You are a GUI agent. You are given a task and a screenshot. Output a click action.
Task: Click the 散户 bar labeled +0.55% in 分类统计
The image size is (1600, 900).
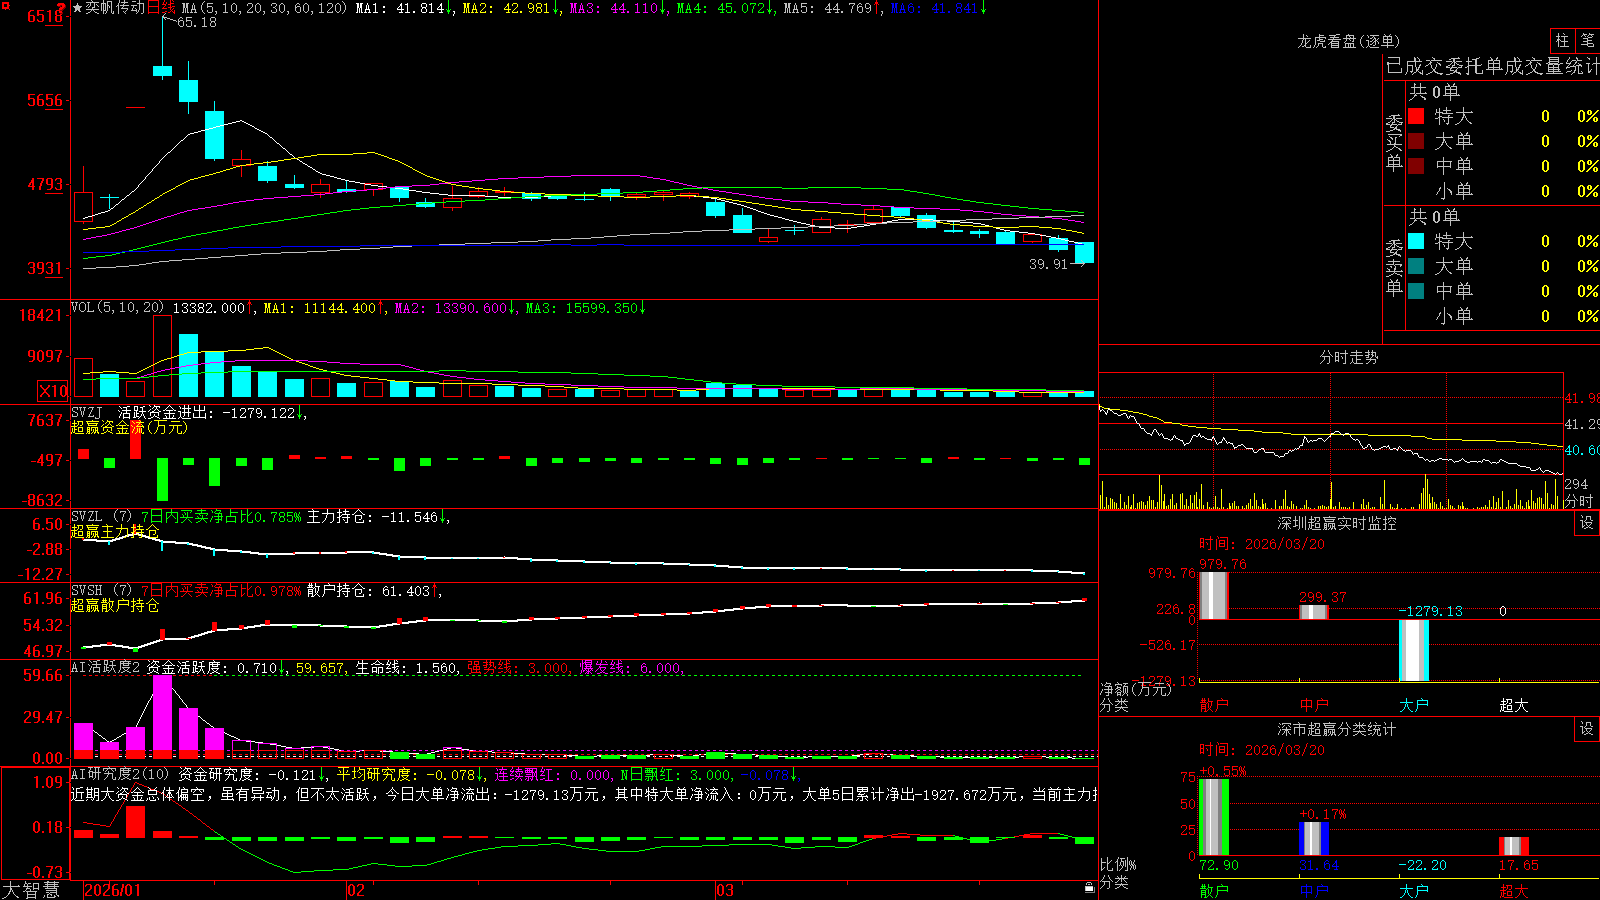click(x=1213, y=817)
